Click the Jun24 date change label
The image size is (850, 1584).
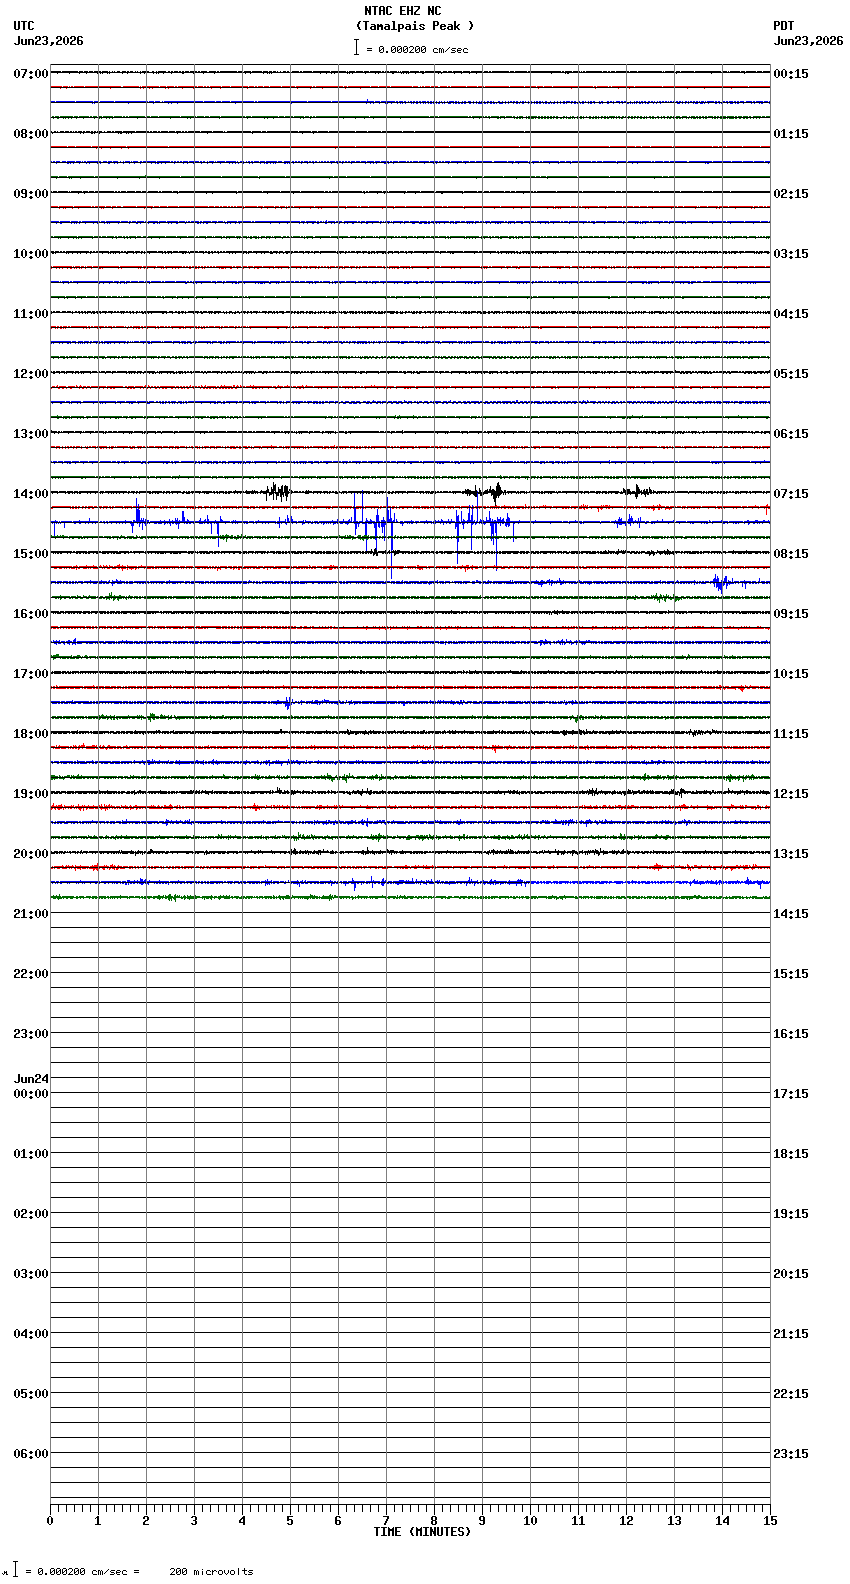(x=31, y=1079)
